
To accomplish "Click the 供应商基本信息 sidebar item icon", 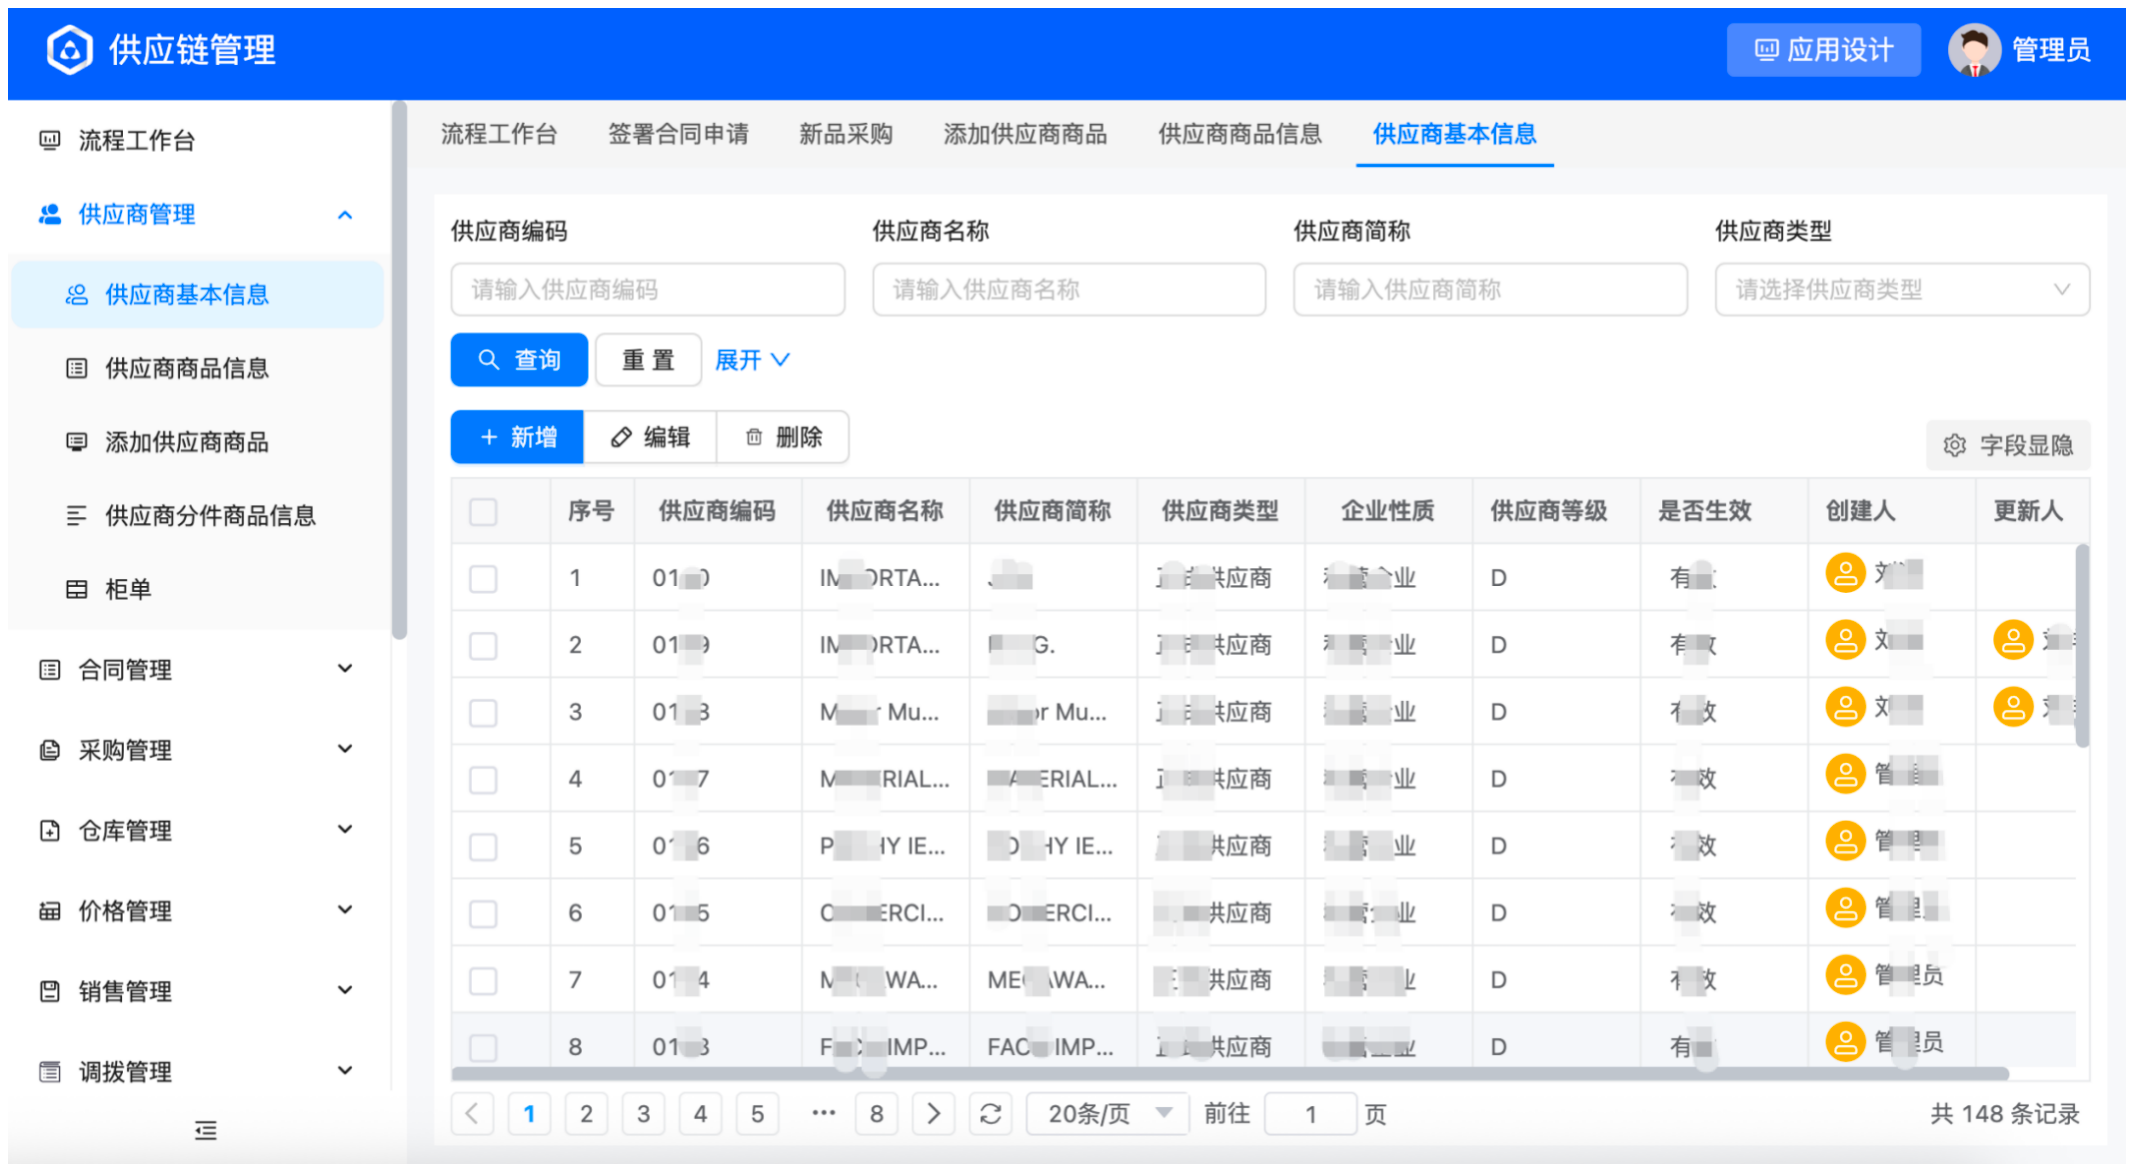I will [x=77, y=294].
